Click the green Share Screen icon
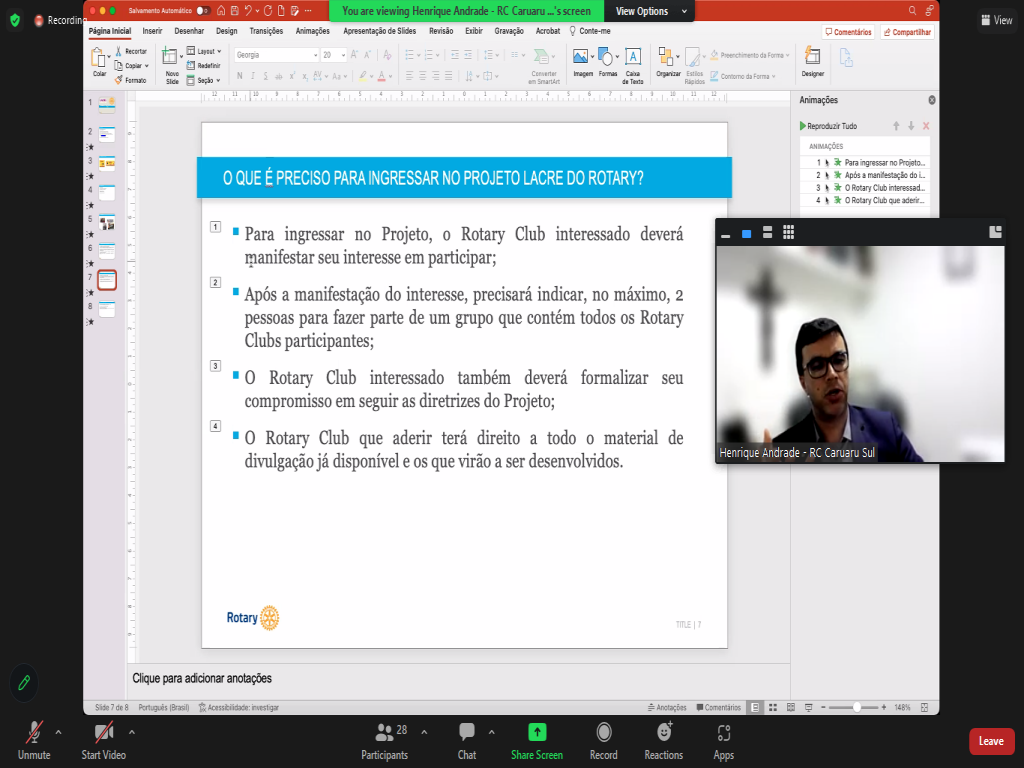 537,732
